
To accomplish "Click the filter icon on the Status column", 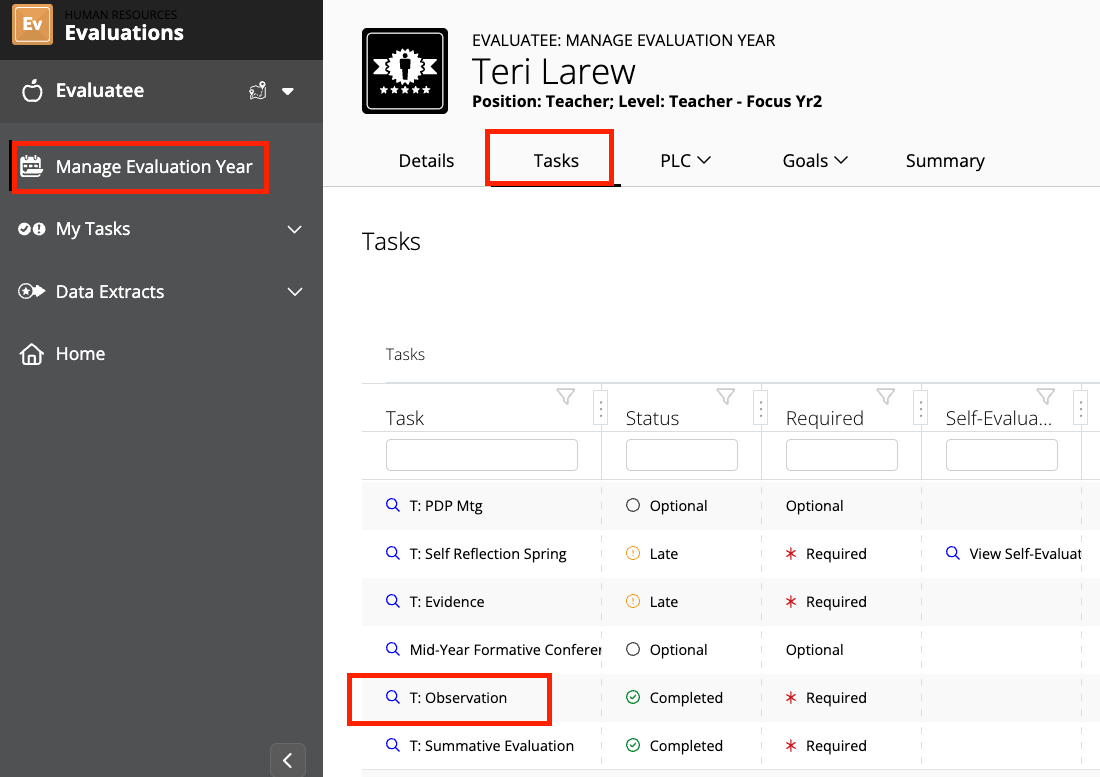I will (726, 395).
